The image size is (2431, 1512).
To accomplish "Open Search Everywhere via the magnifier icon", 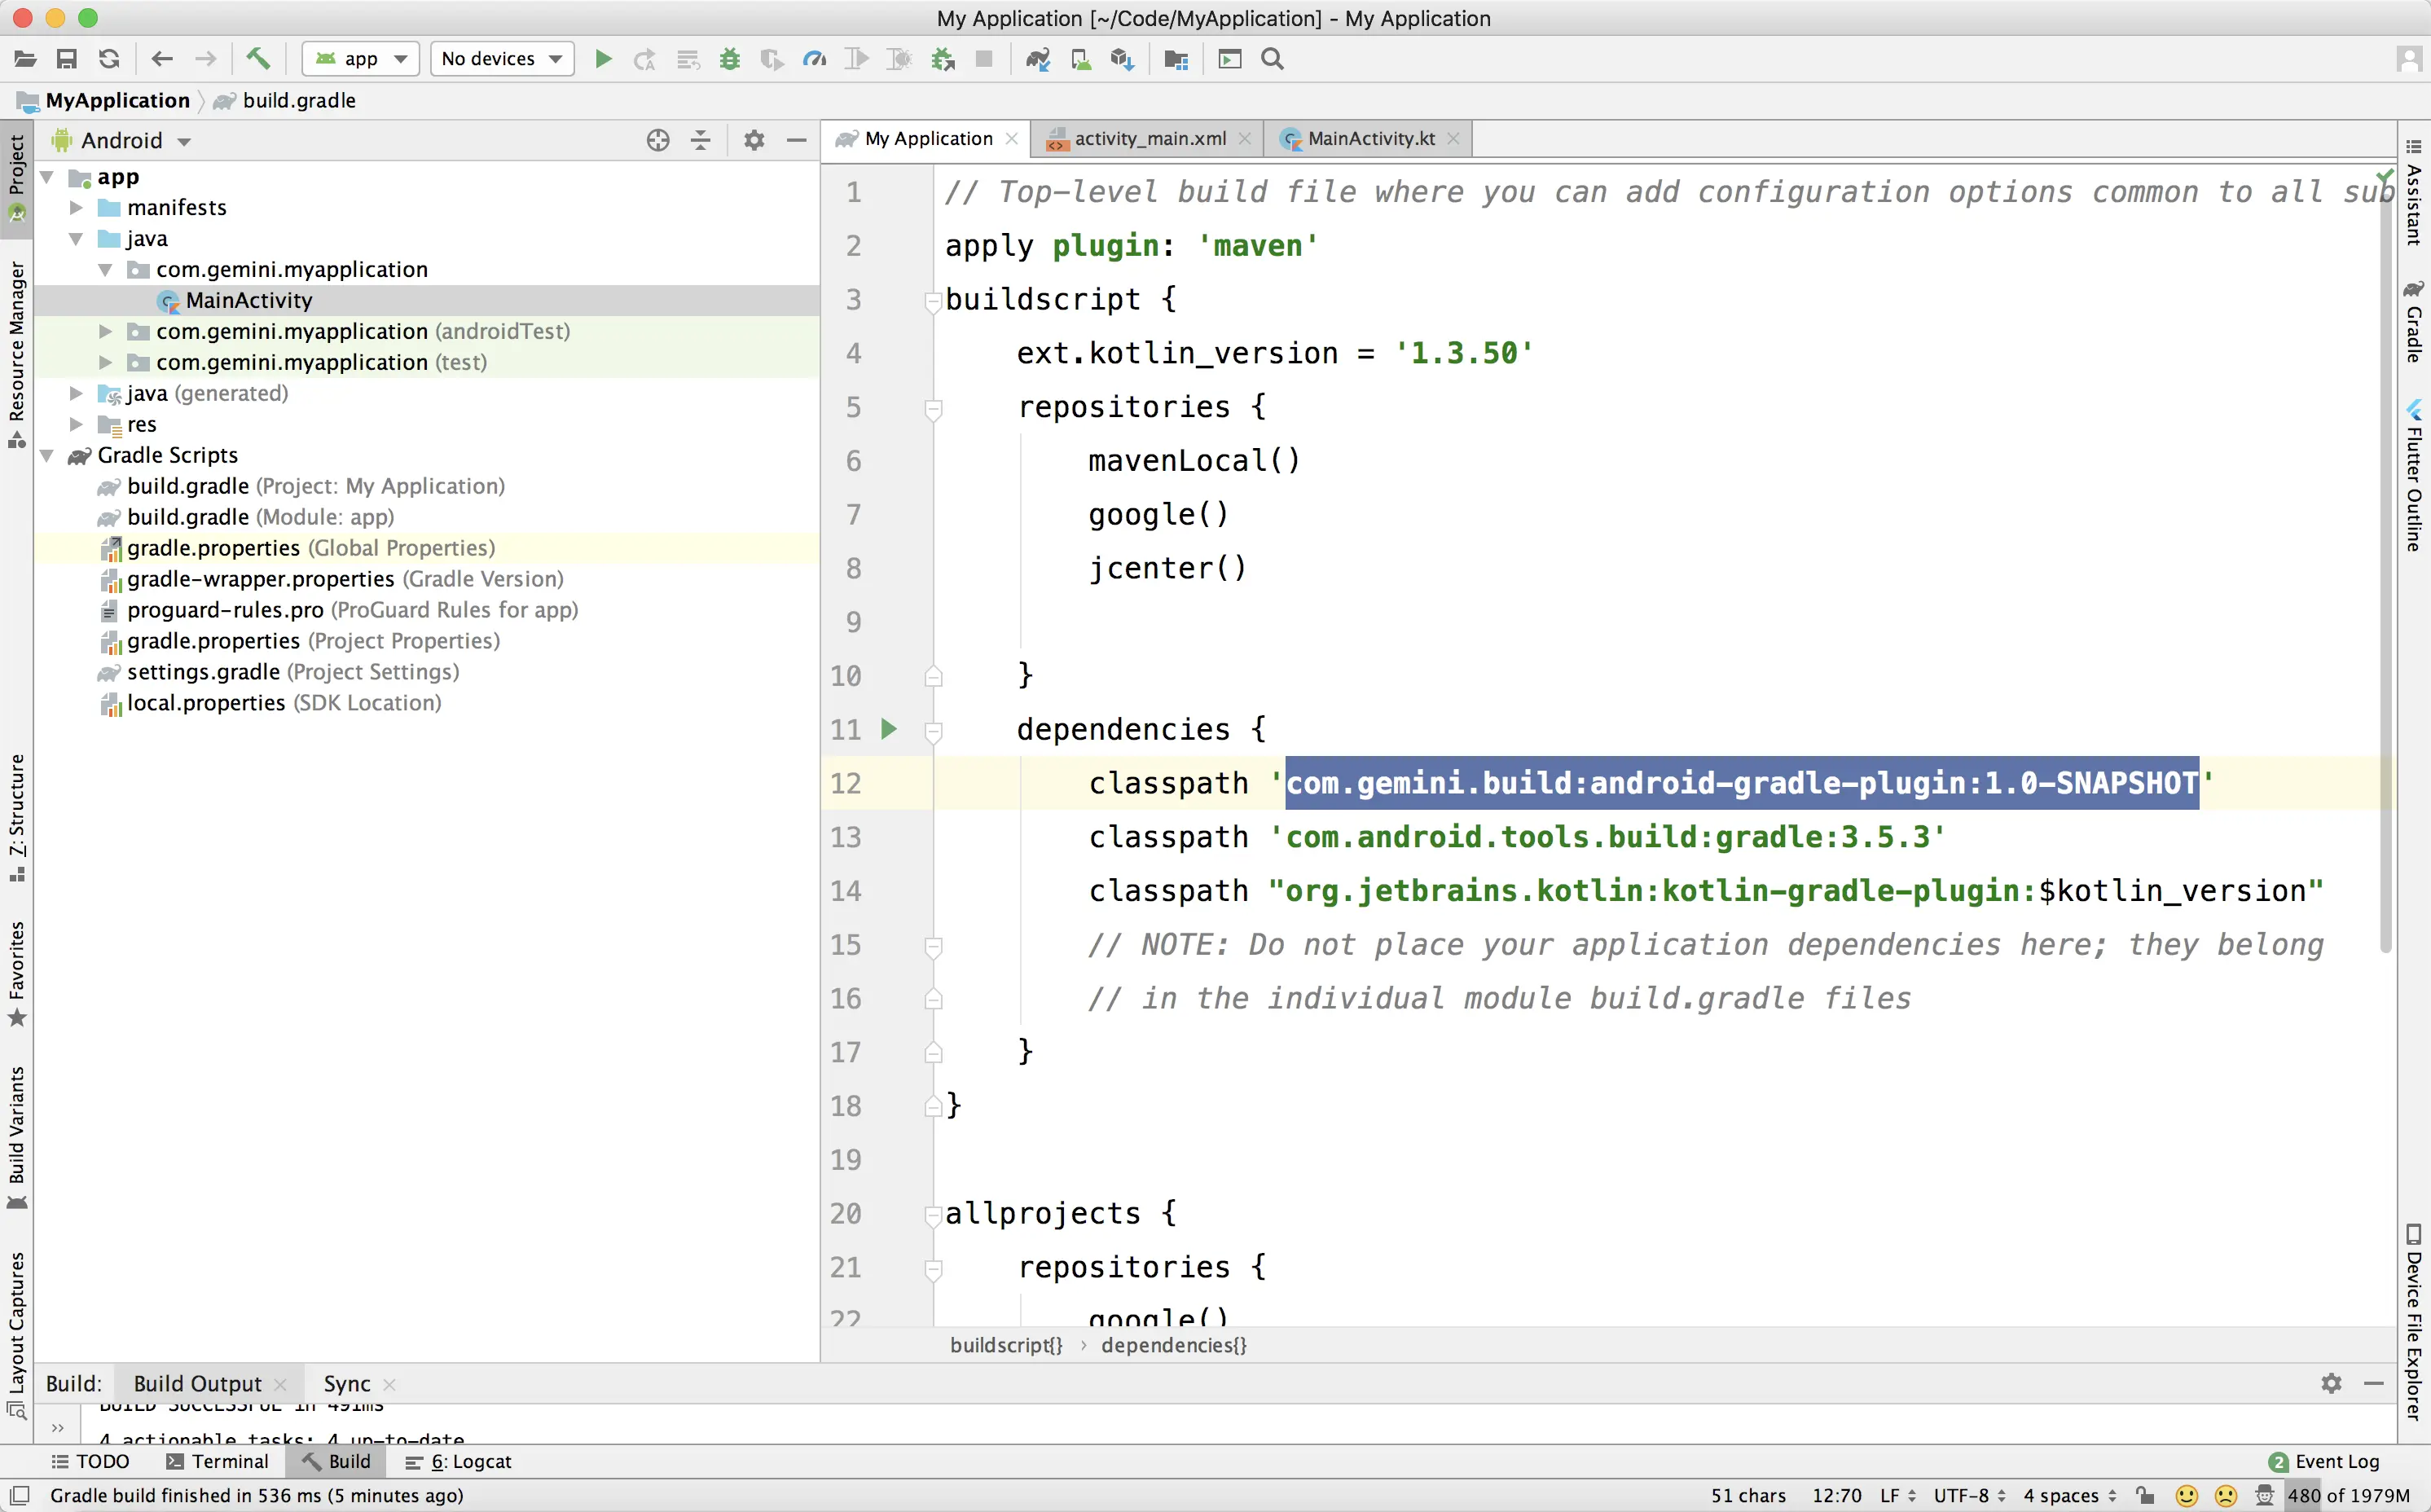I will [1272, 59].
